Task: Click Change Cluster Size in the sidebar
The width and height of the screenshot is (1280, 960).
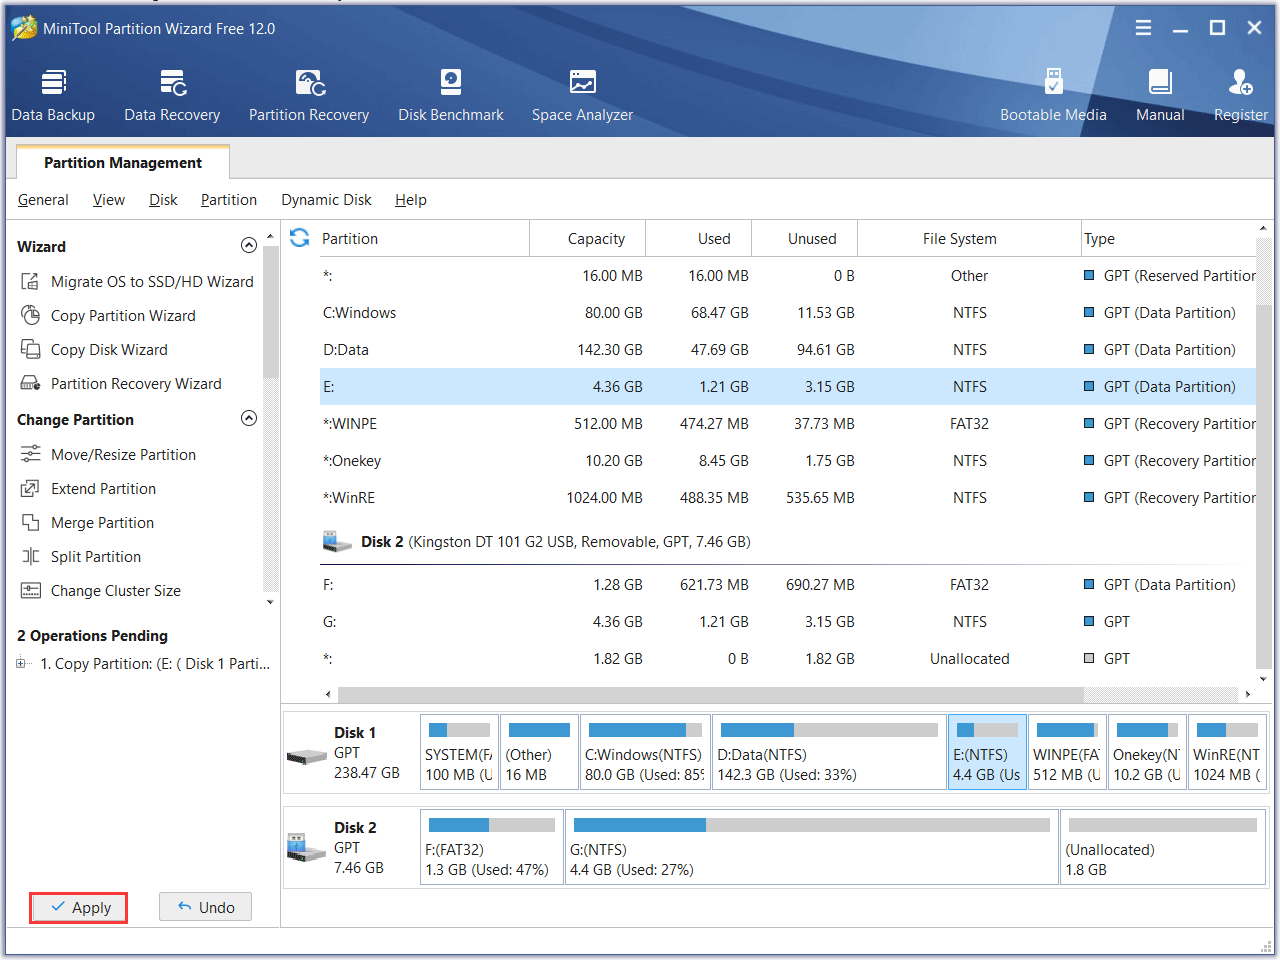Action: tap(116, 591)
